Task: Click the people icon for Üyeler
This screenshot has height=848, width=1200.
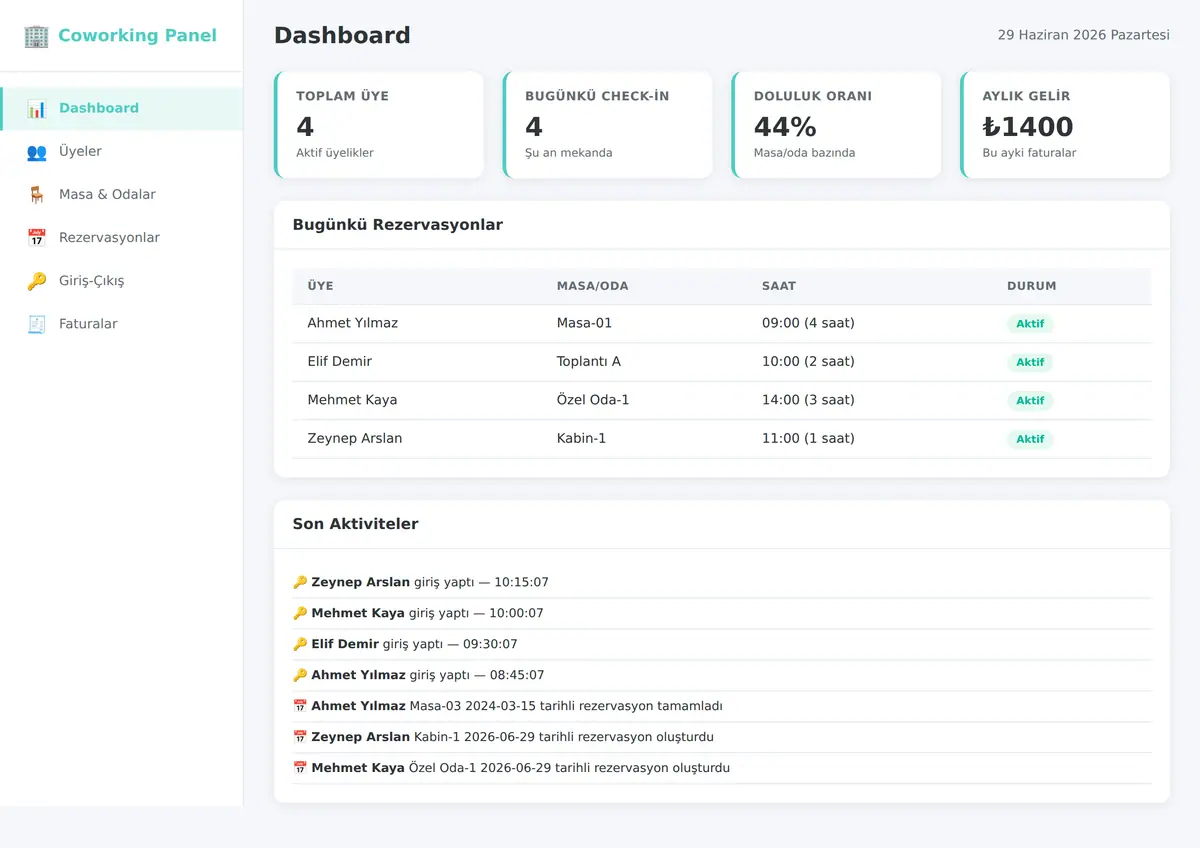Action: tap(37, 152)
